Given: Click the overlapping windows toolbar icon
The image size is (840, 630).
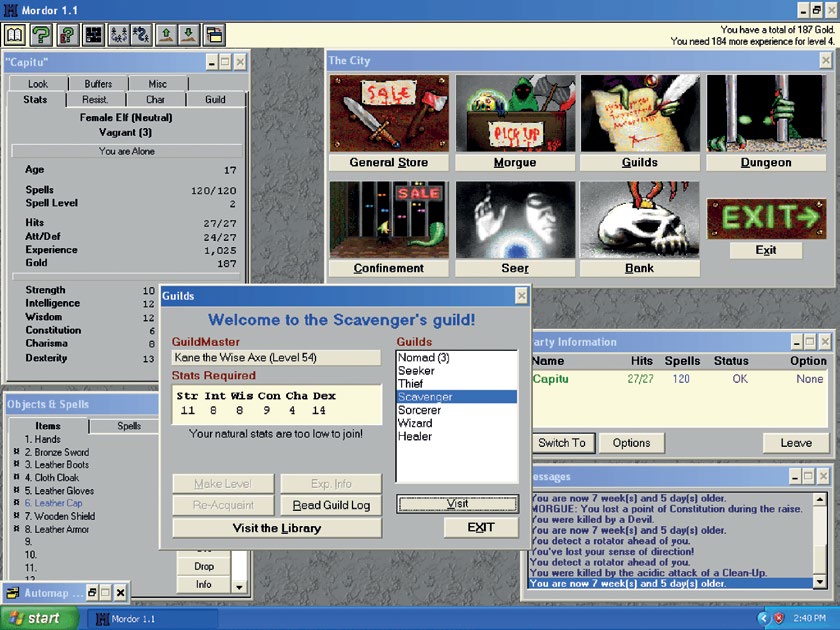Looking at the screenshot, I should (214, 35).
